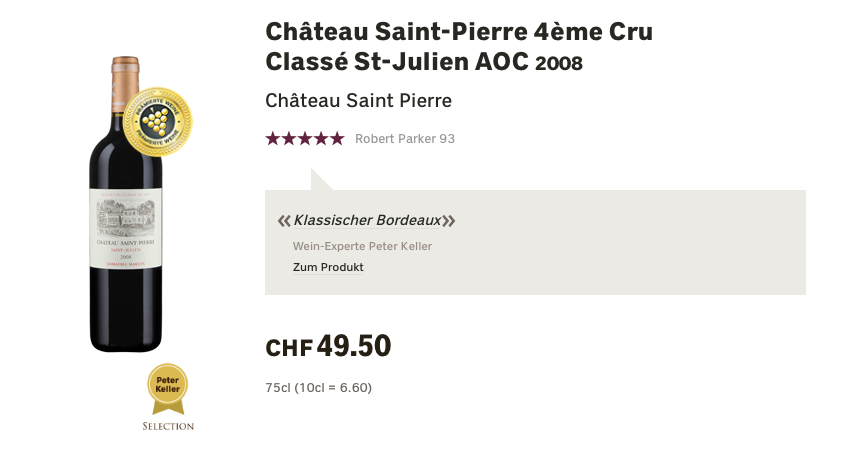This screenshot has width=858, height=459.
Task: Click the opening quote chevrons icon
Action: (284, 221)
